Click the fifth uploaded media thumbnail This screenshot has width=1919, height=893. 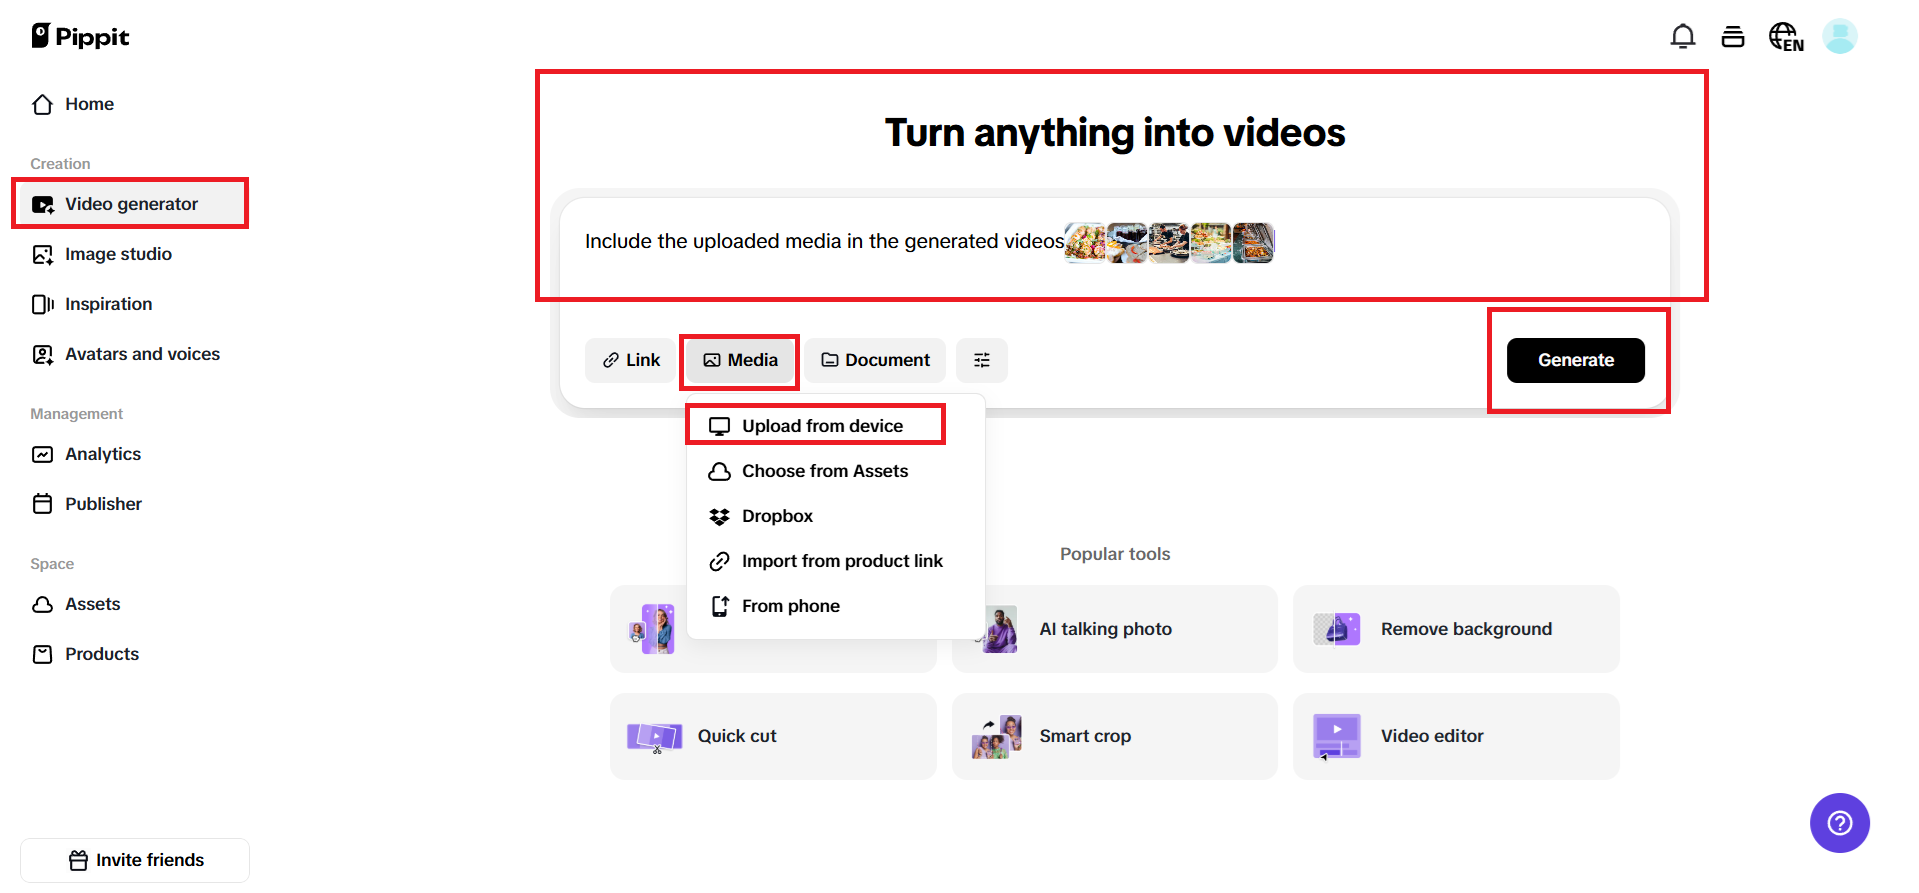coord(1254,243)
